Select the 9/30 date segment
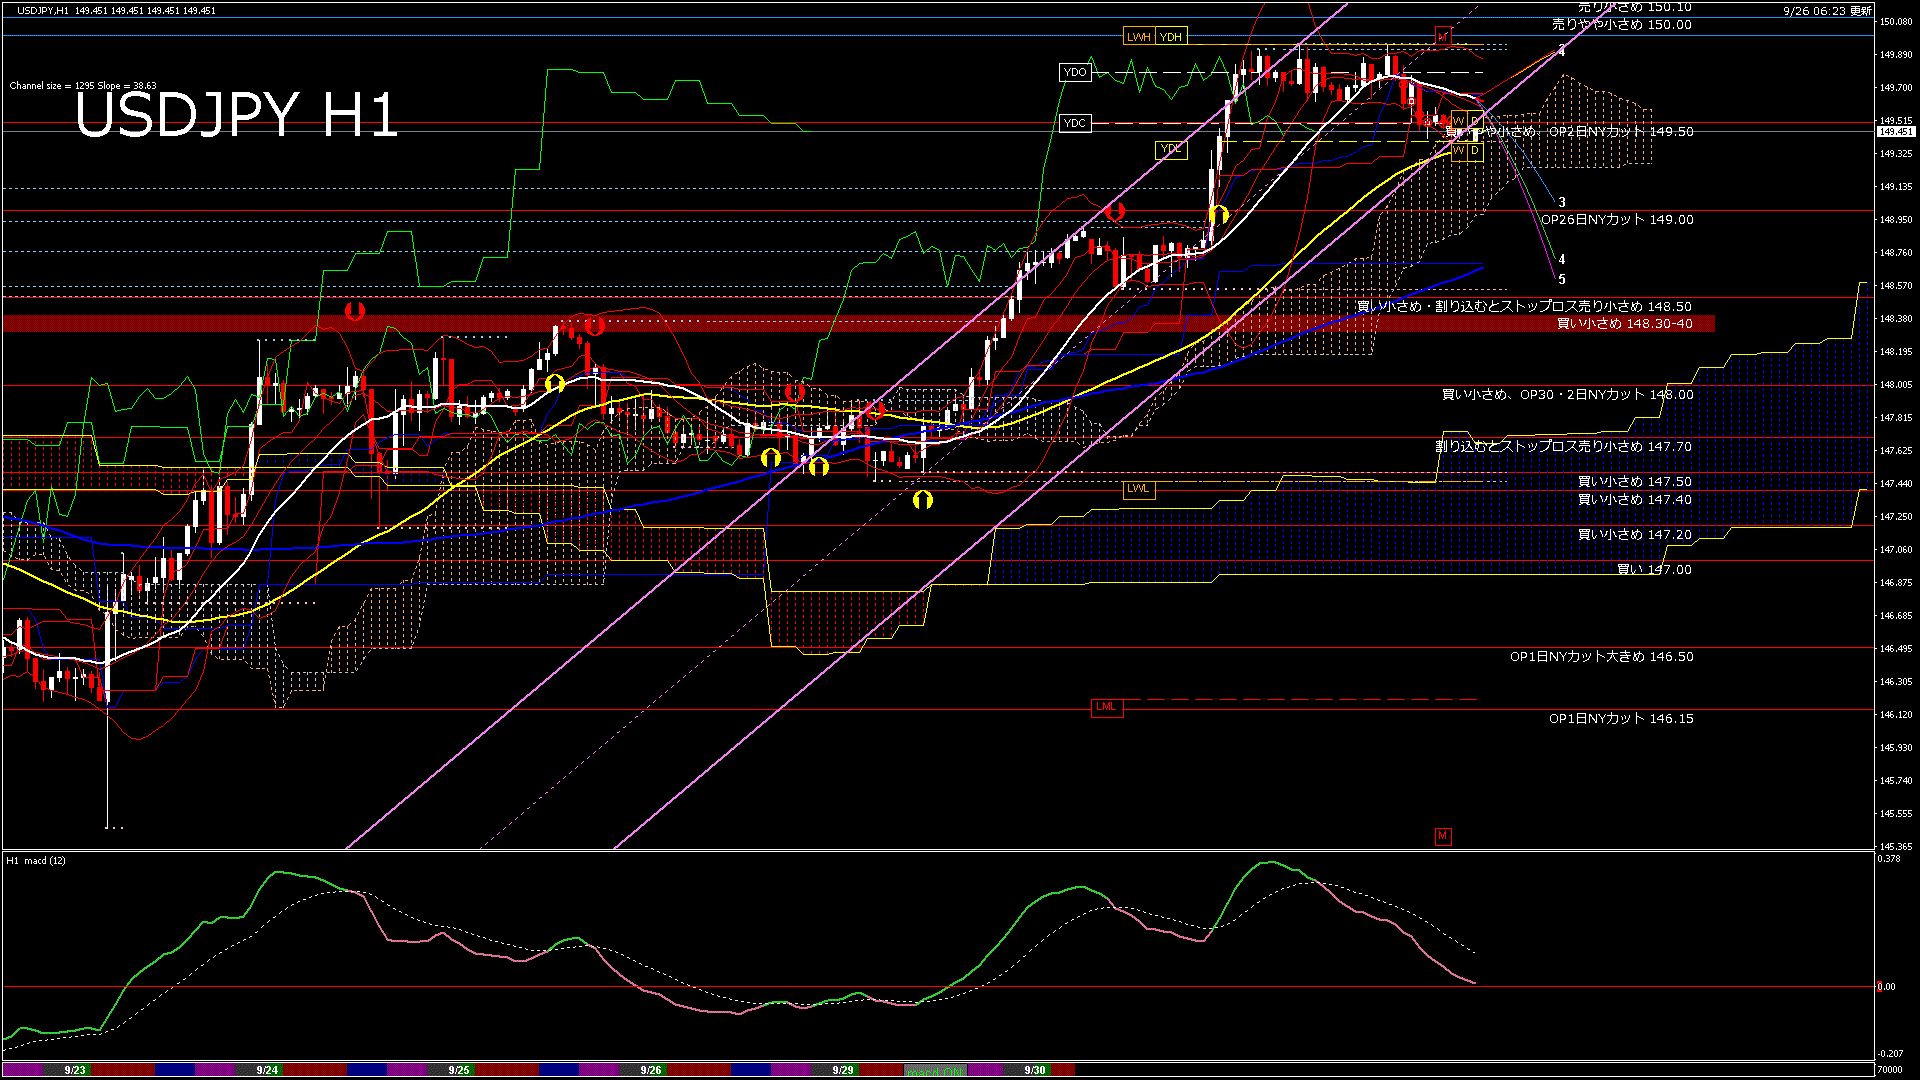The height and width of the screenshot is (1080, 1920). pos(1035,1070)
